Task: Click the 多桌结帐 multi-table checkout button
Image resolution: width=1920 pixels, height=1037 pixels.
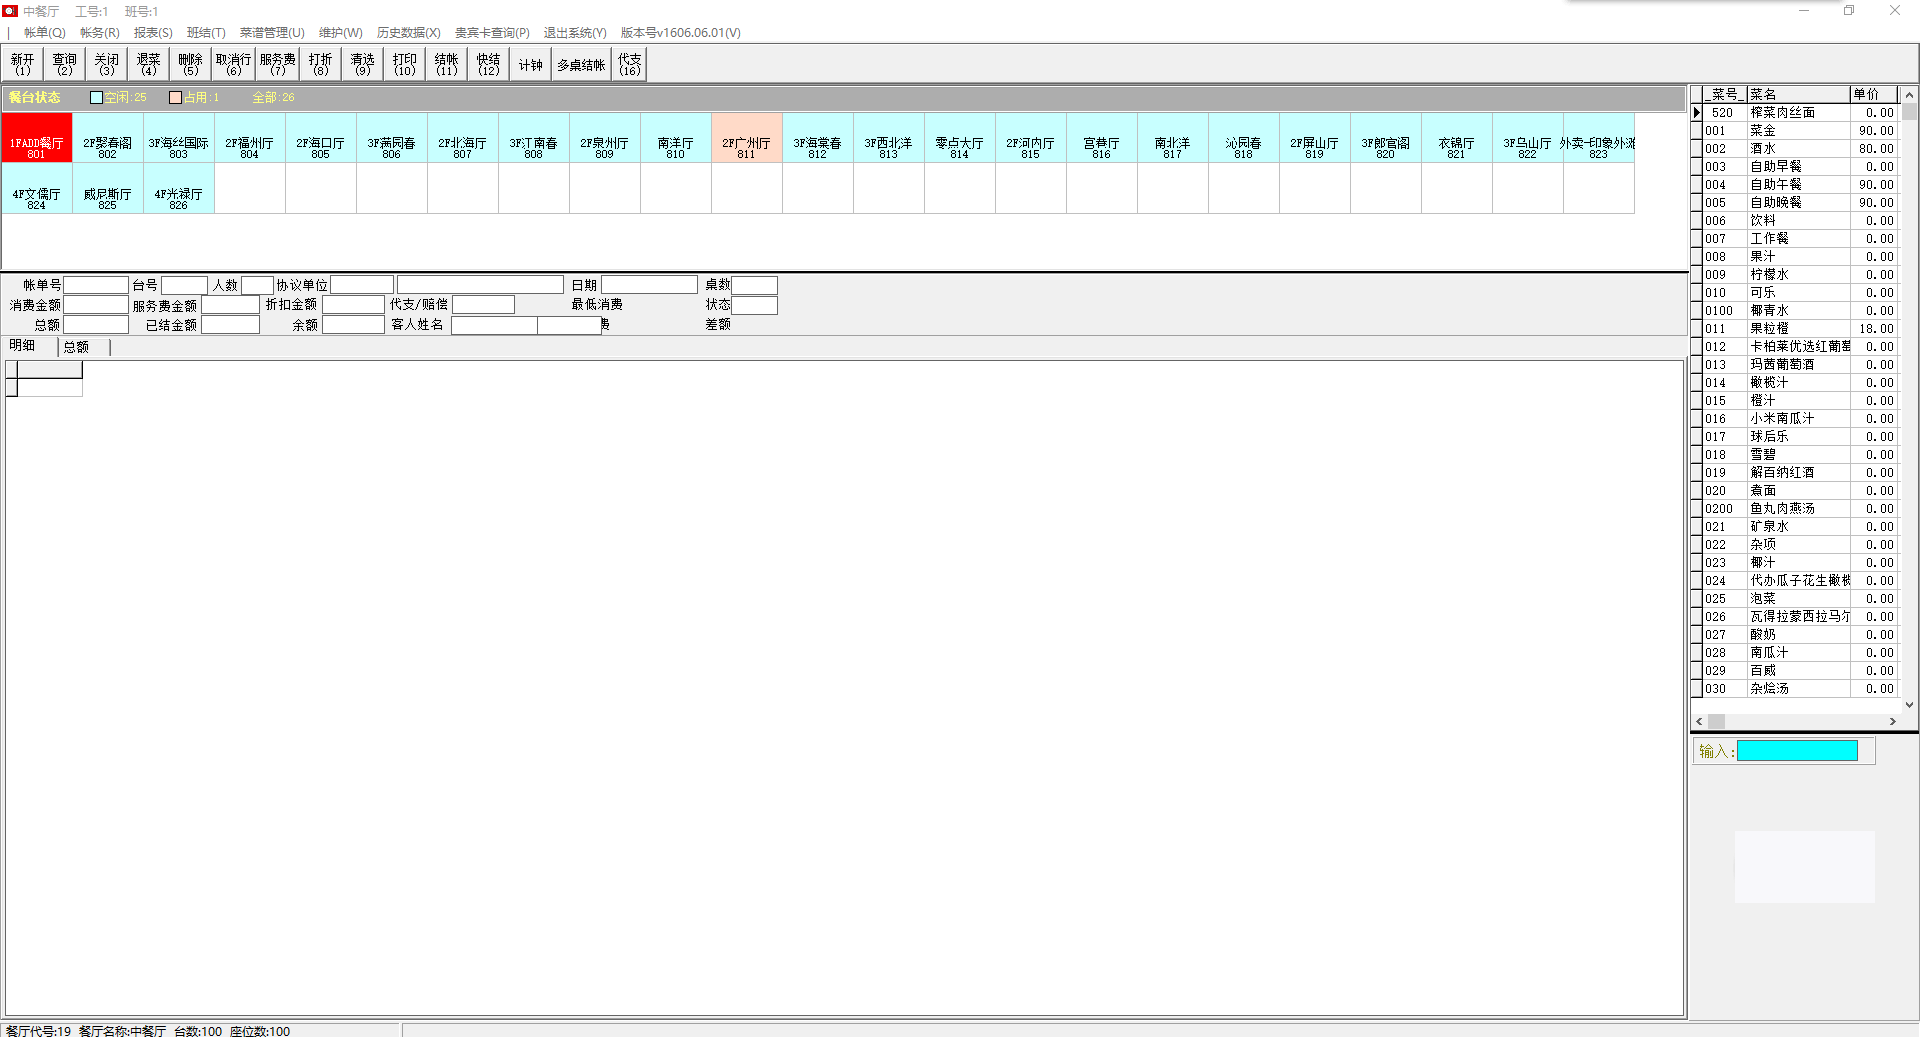Action: (581, 65)
